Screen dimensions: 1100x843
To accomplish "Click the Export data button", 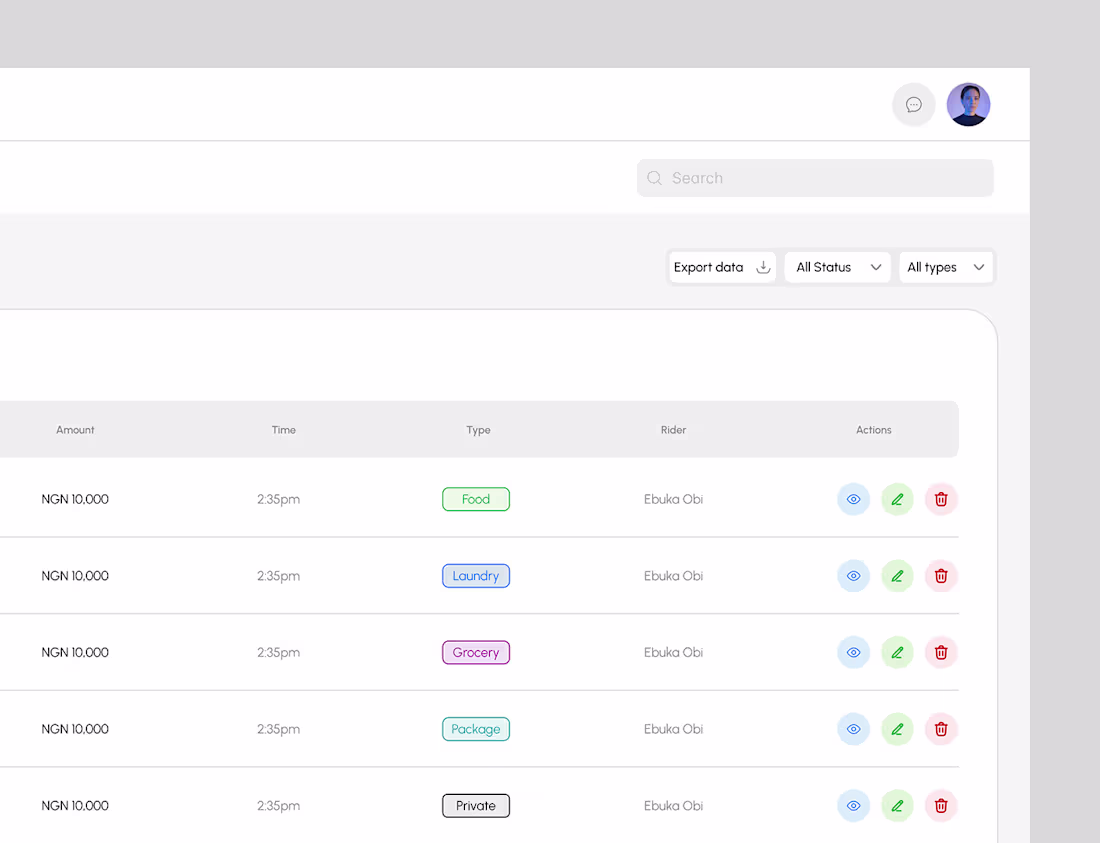I will point(708,267).
